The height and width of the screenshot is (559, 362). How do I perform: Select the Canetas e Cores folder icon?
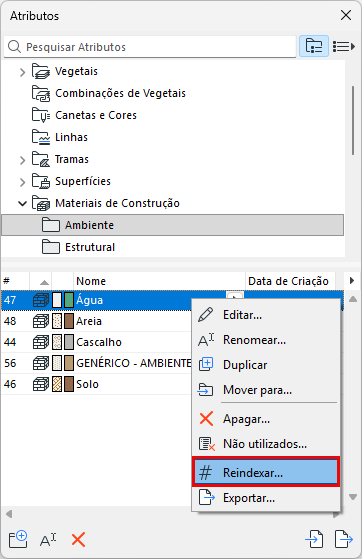40,115
